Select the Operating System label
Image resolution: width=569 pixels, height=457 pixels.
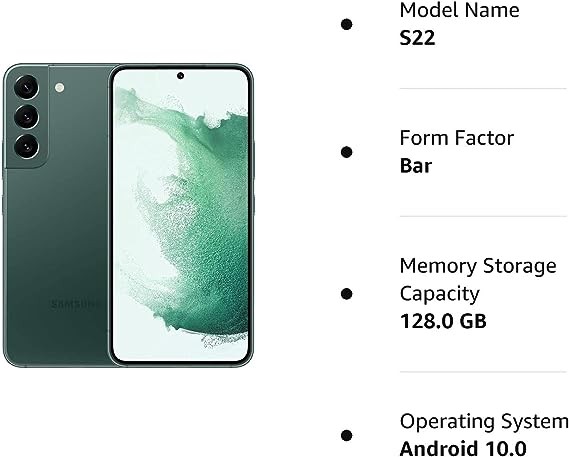point(484,422)
